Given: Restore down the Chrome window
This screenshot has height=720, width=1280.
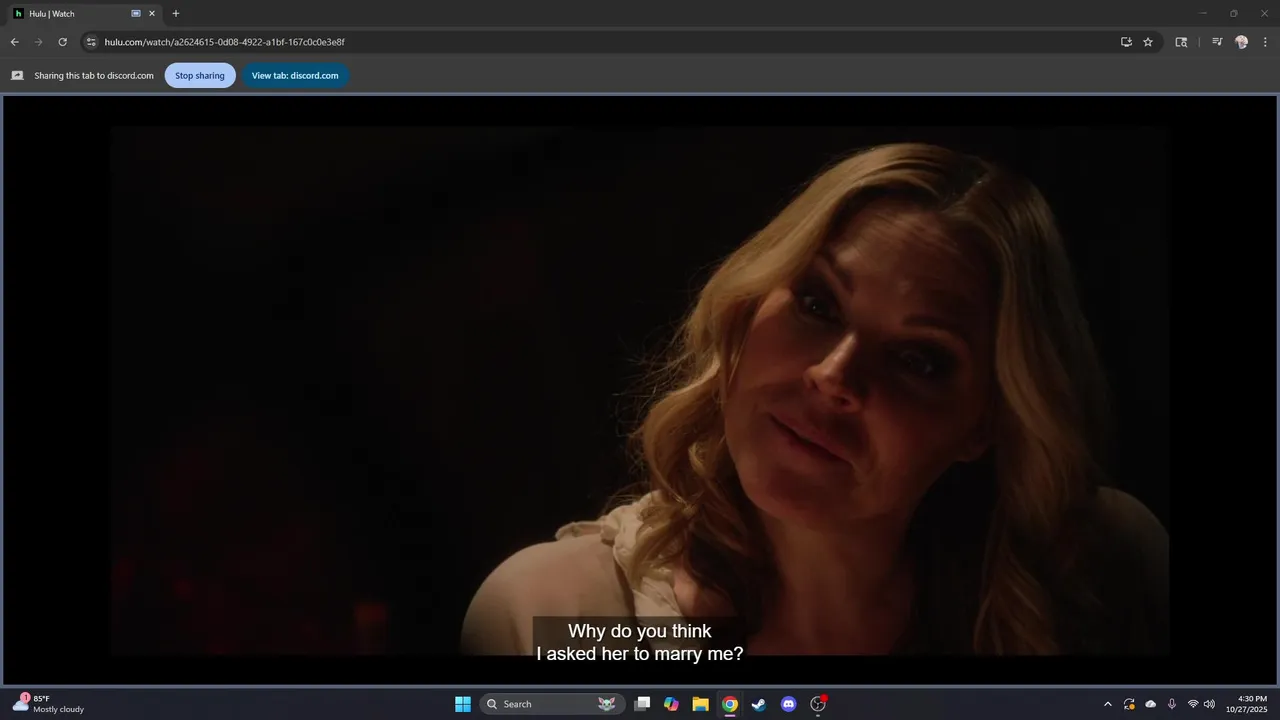Looking at the screenshot, I should [1234, 13].
